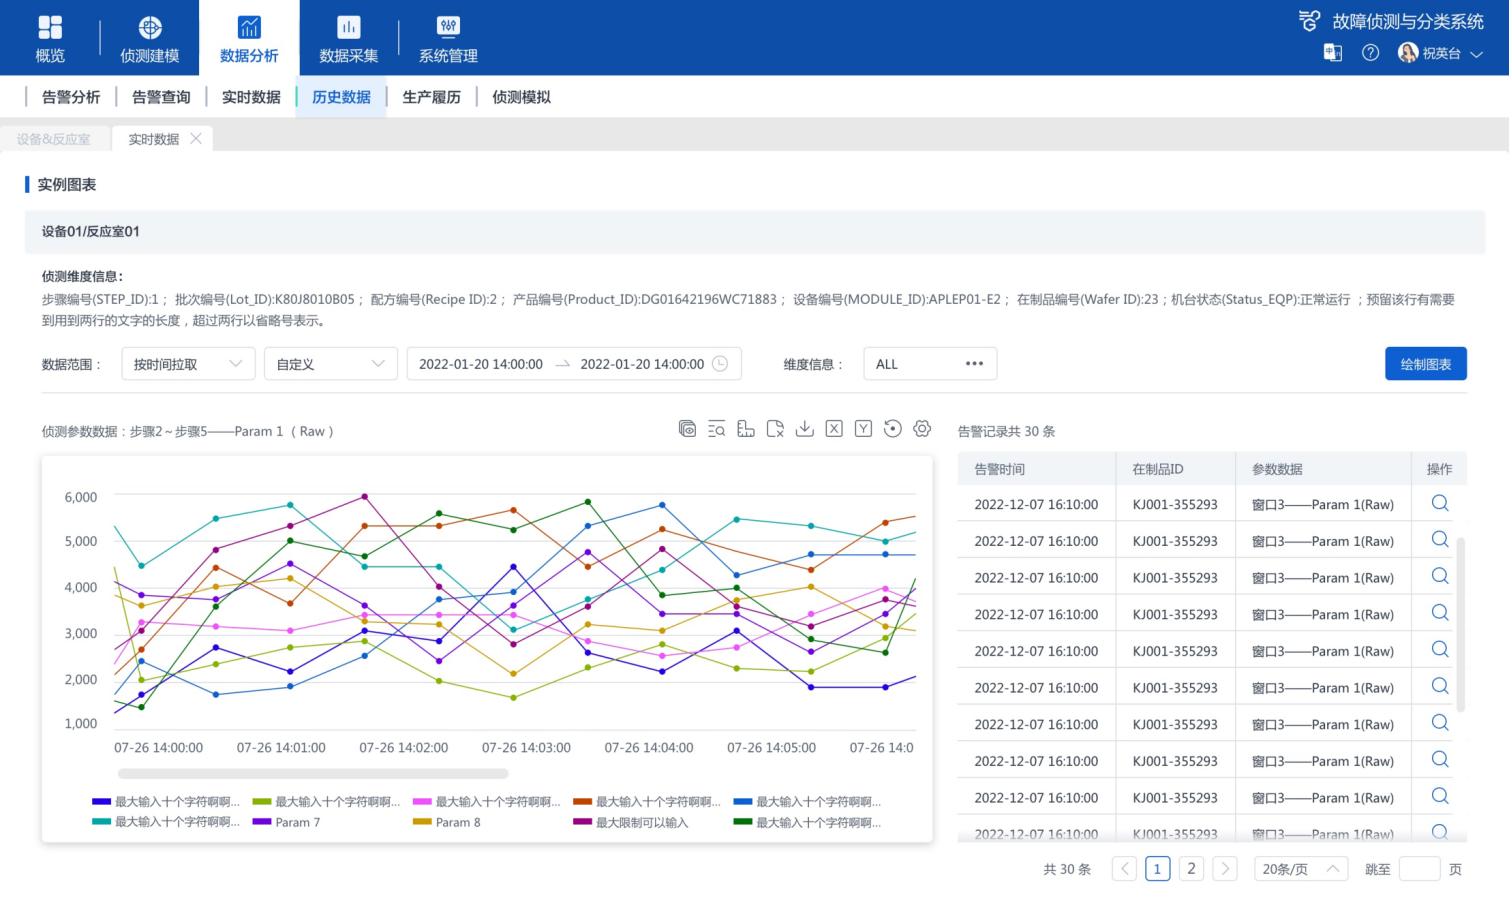Expand the 按时间拉取 dropdown
The image size is (1509, 901).
pyautogui.click(x=188, y=364)
